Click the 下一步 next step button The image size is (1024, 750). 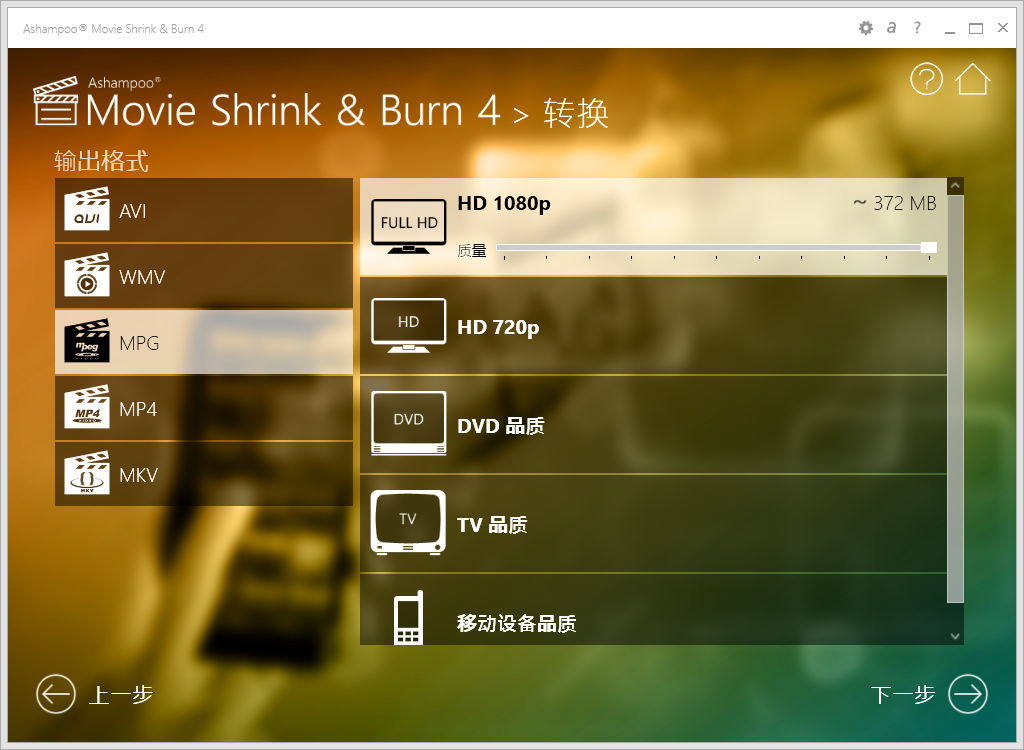(x=928, y=694)
